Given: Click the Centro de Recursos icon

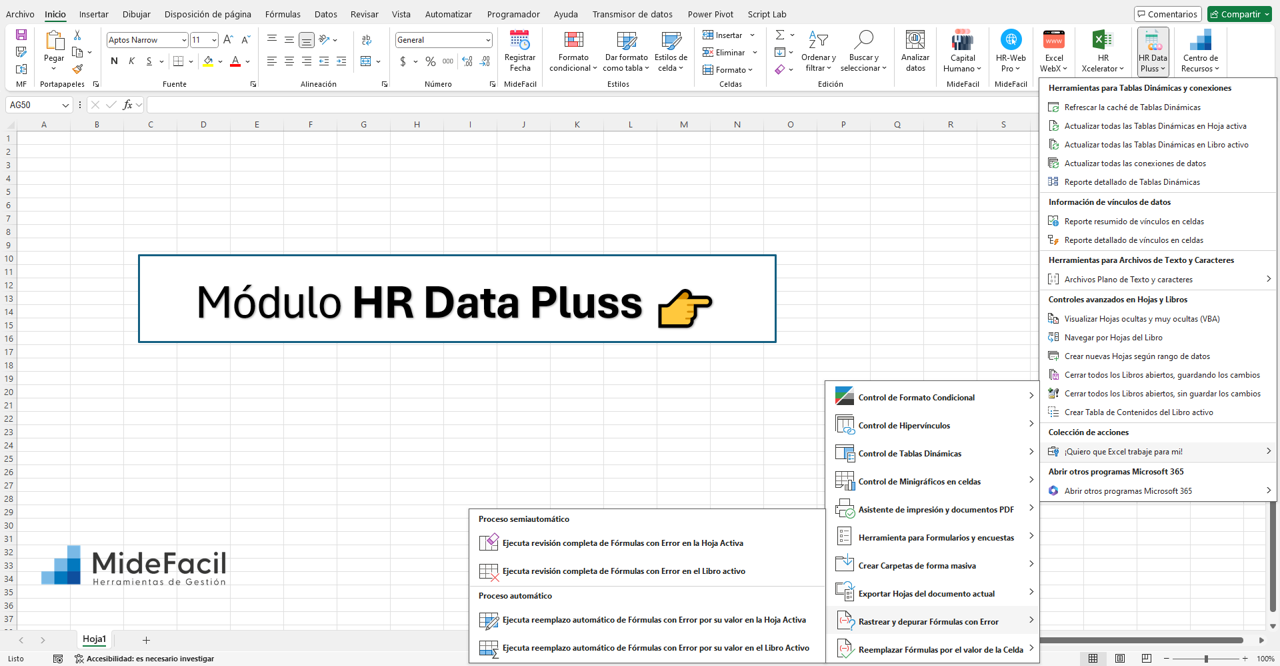Looking at the screenshot, I should pos(1200,40).
